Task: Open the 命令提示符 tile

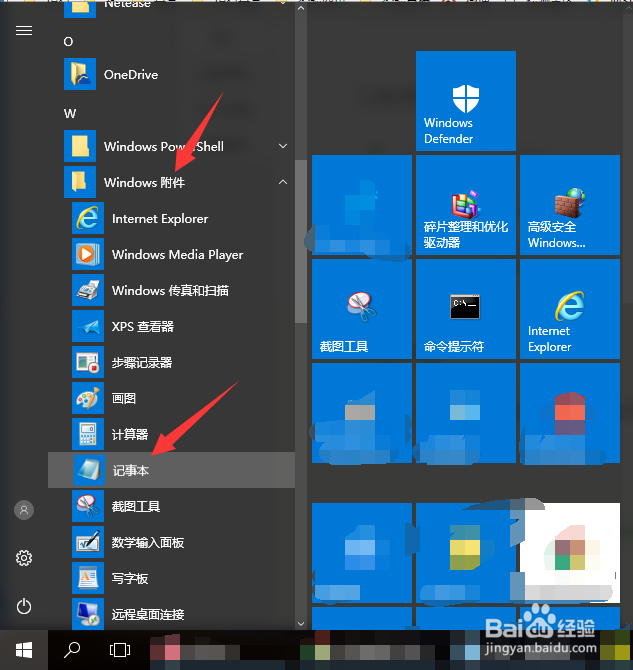Action: click(x=466, y=309)
